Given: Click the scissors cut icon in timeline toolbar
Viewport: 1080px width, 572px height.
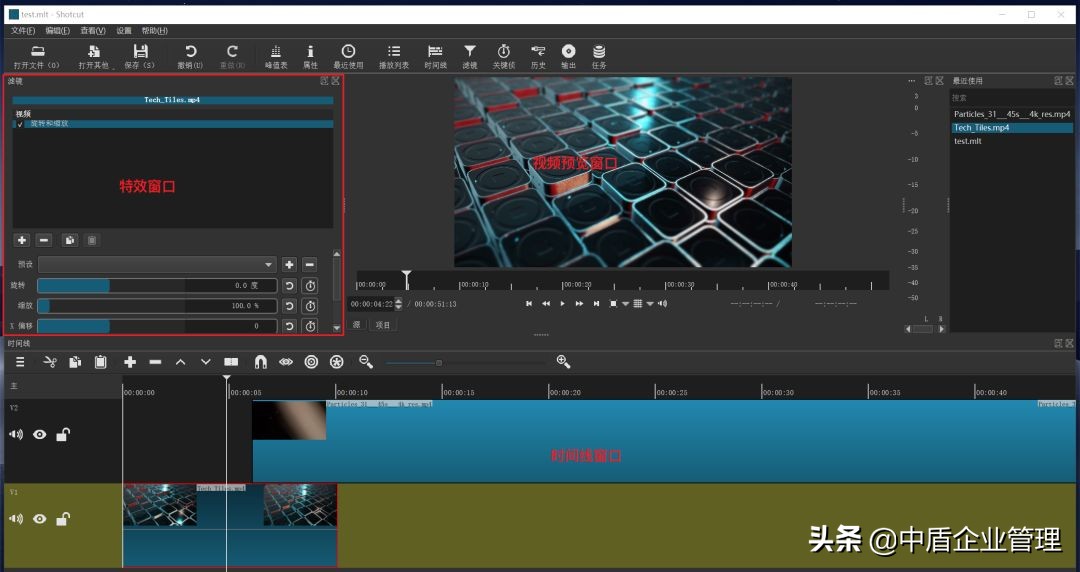Looking at the screenshot, I should (x=50, y=362).
